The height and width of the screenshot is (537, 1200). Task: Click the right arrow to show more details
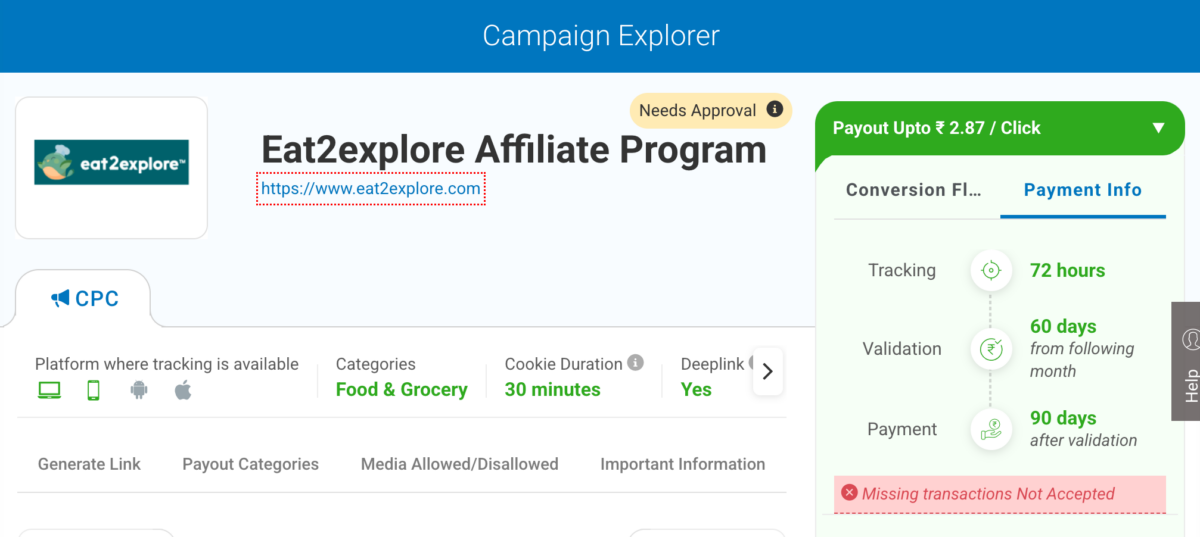click(x=768, y=372)
